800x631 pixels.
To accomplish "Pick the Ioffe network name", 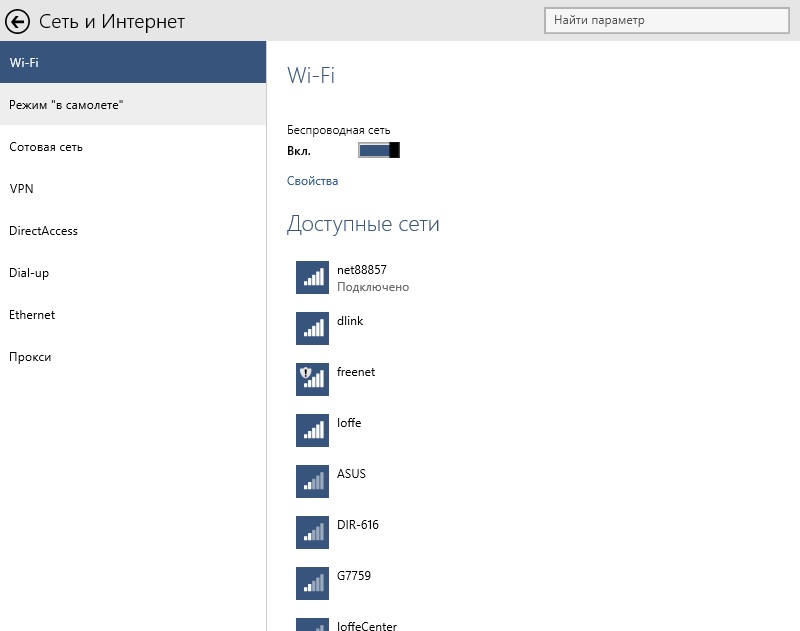I will [x=349, y=423].
